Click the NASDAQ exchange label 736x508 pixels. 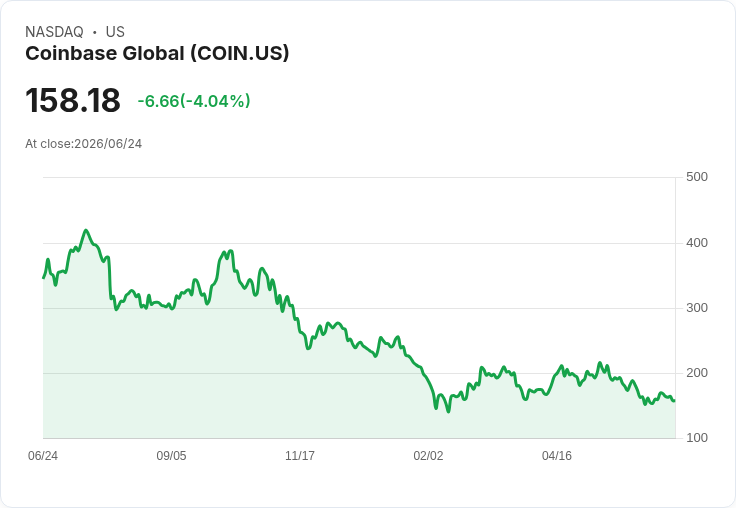[54, 32]
